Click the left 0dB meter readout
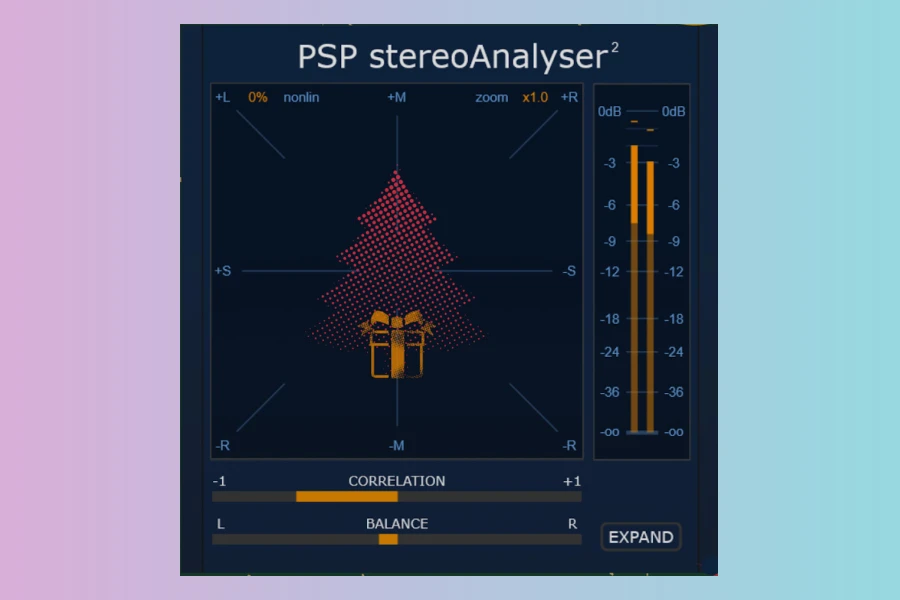This screenshot has width=900, height=600. [x=610, y=111]
